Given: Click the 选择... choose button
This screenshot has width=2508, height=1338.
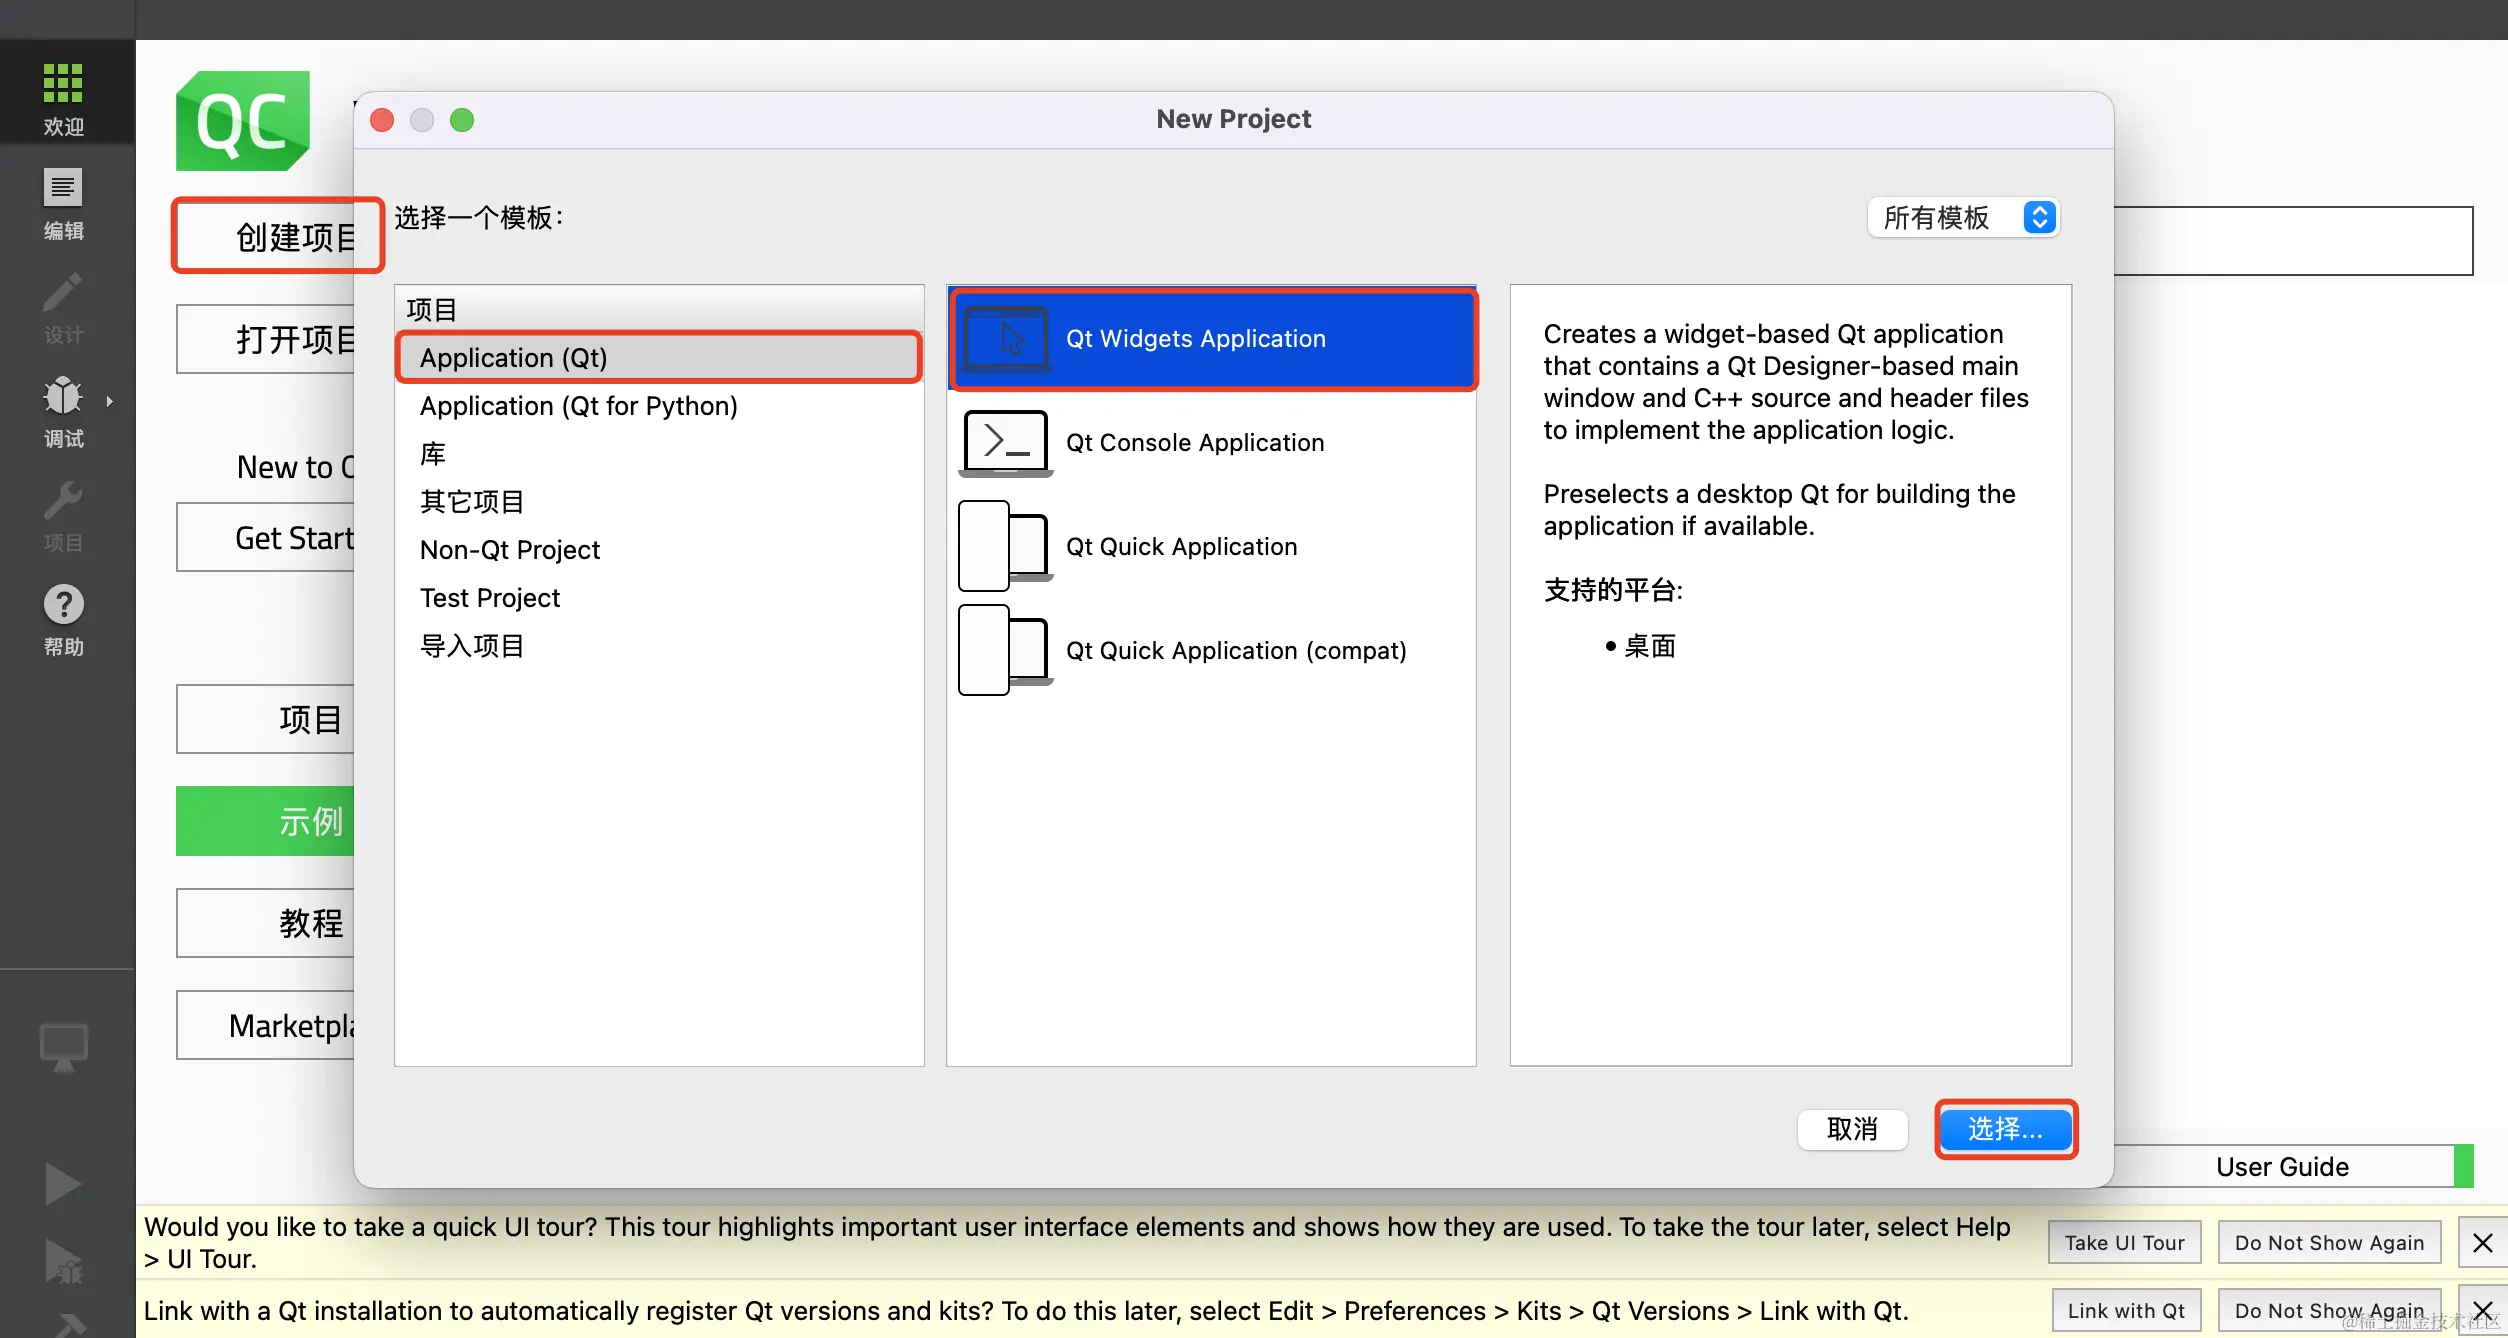Looking at the screenshot, I should (2006, 1129).
